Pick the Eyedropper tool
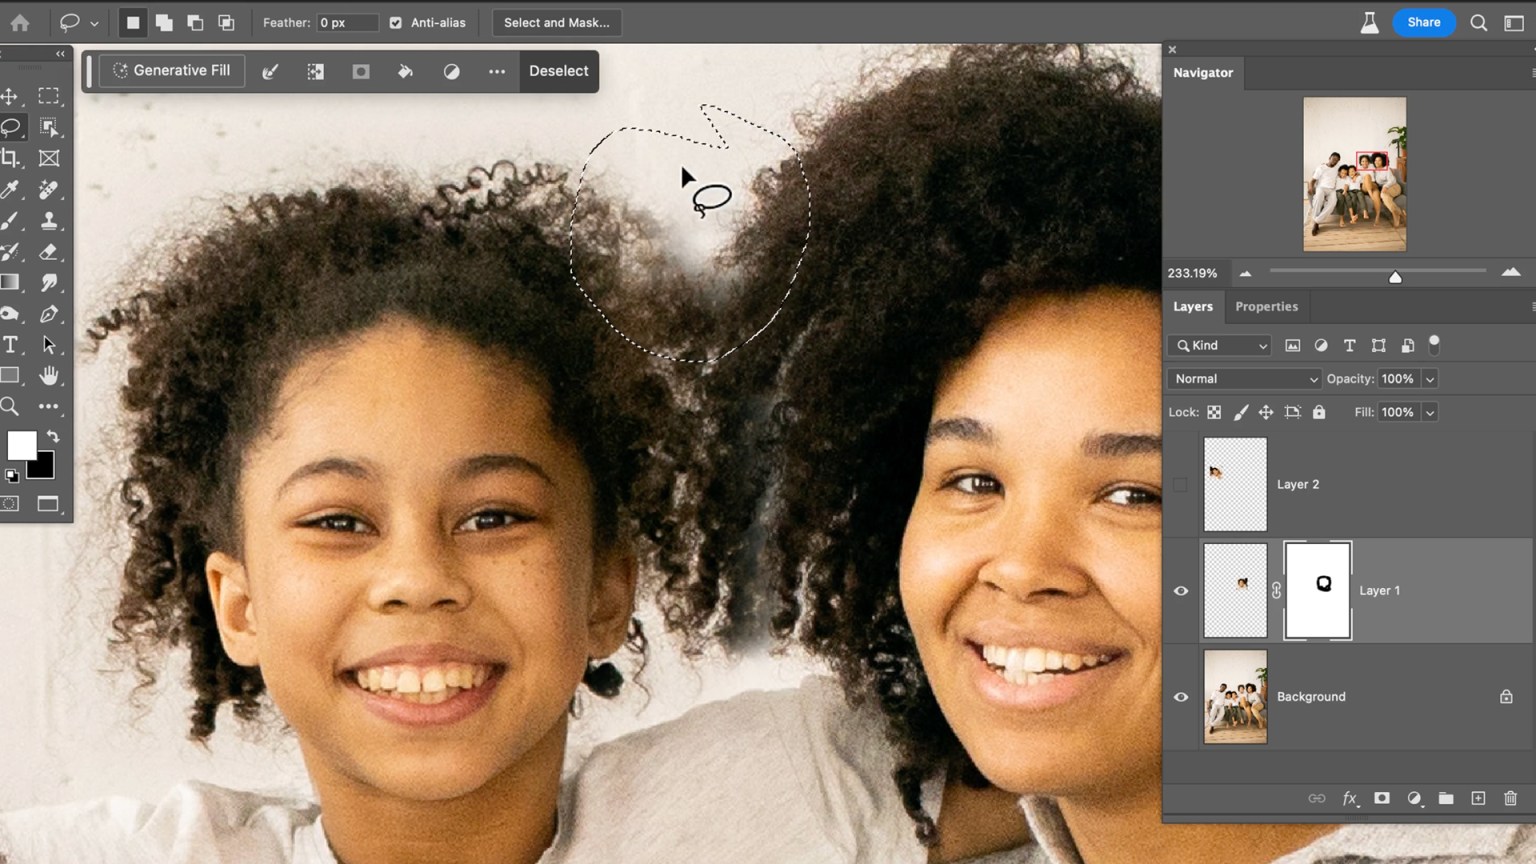Image resolution: width=1536 pixels, height=864 pixels. pos(10,190)
